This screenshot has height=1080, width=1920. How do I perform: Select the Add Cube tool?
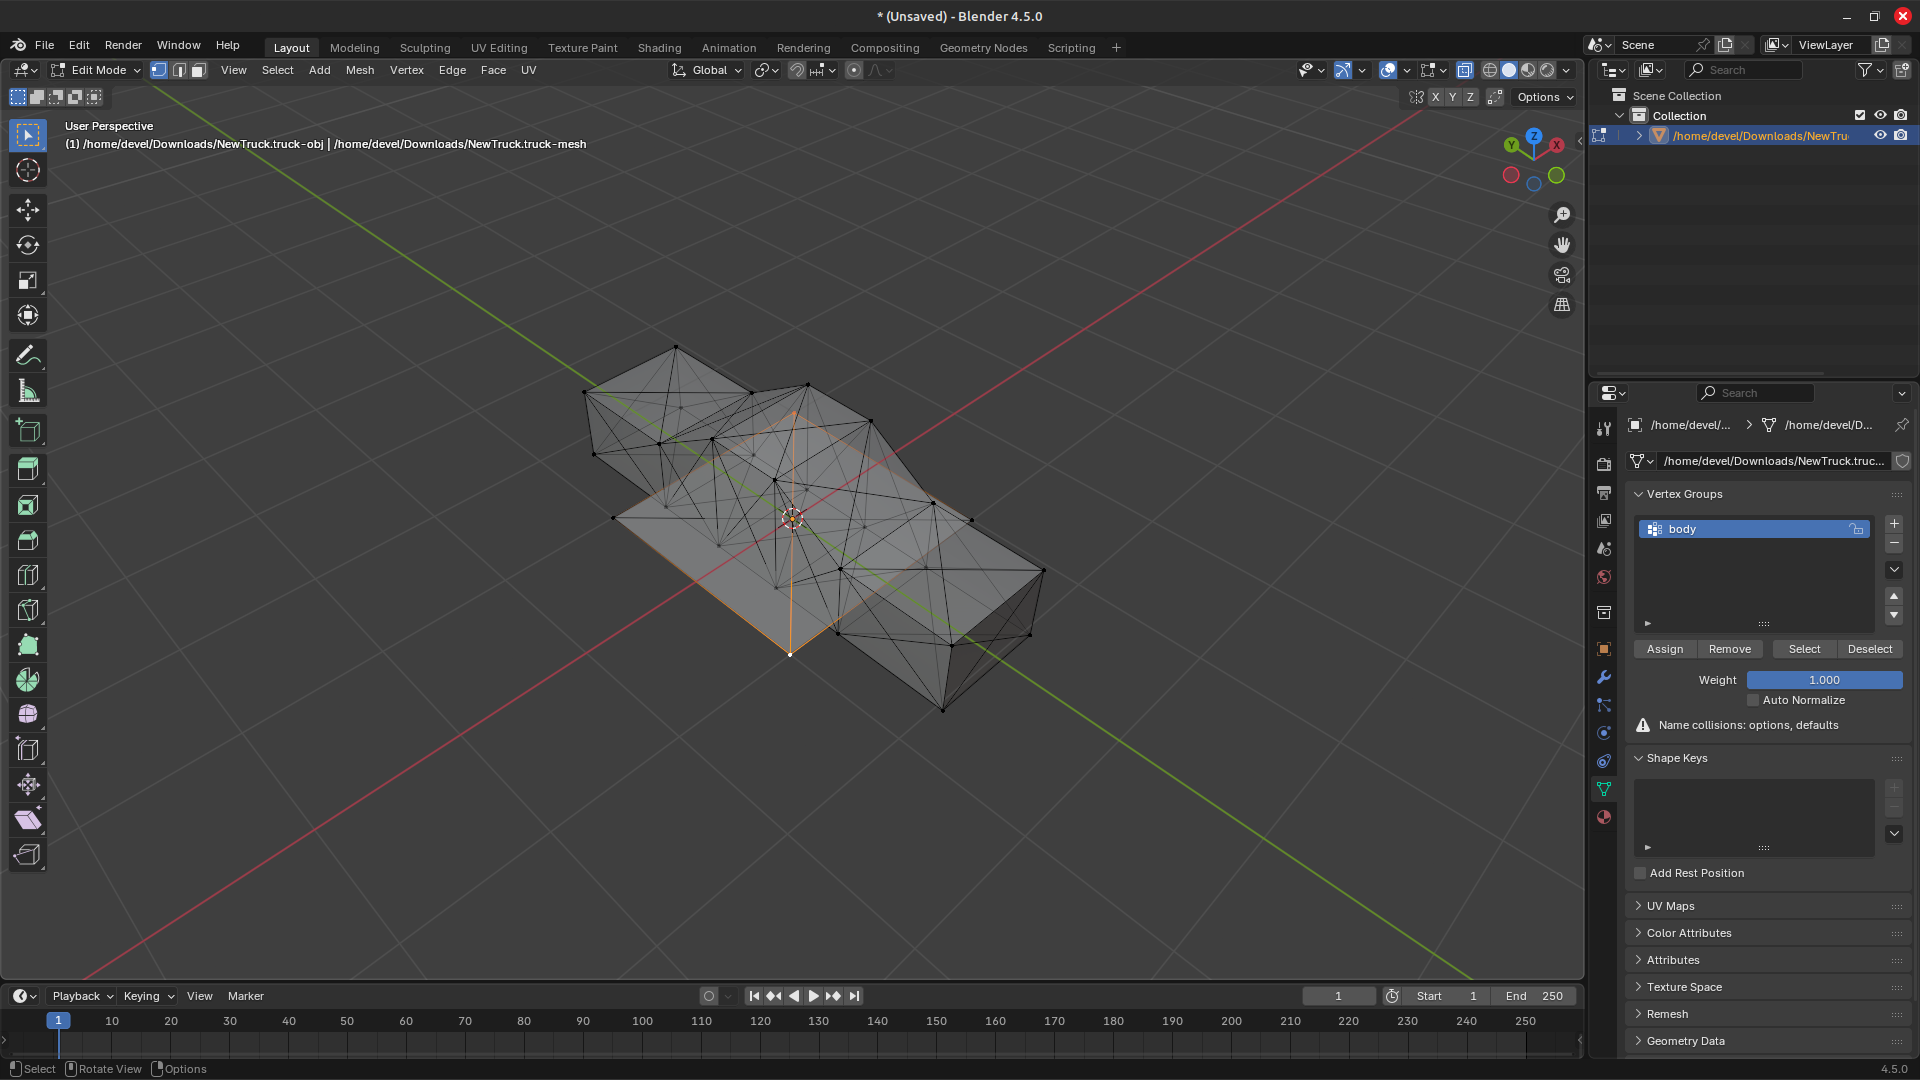tap(28, 431)
